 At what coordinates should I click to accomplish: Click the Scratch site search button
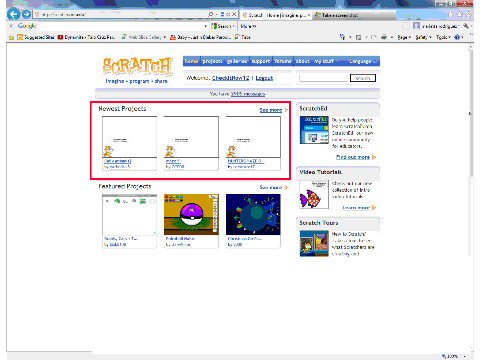point(363,78)
